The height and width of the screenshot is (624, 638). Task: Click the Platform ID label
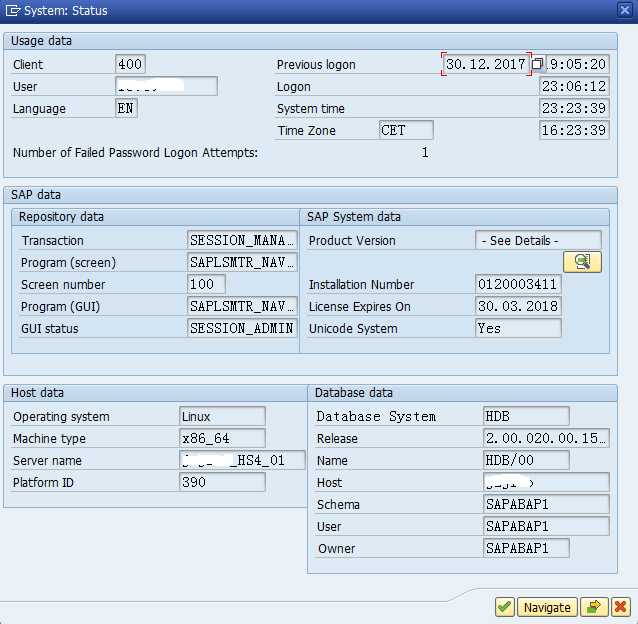pos(43,482)
